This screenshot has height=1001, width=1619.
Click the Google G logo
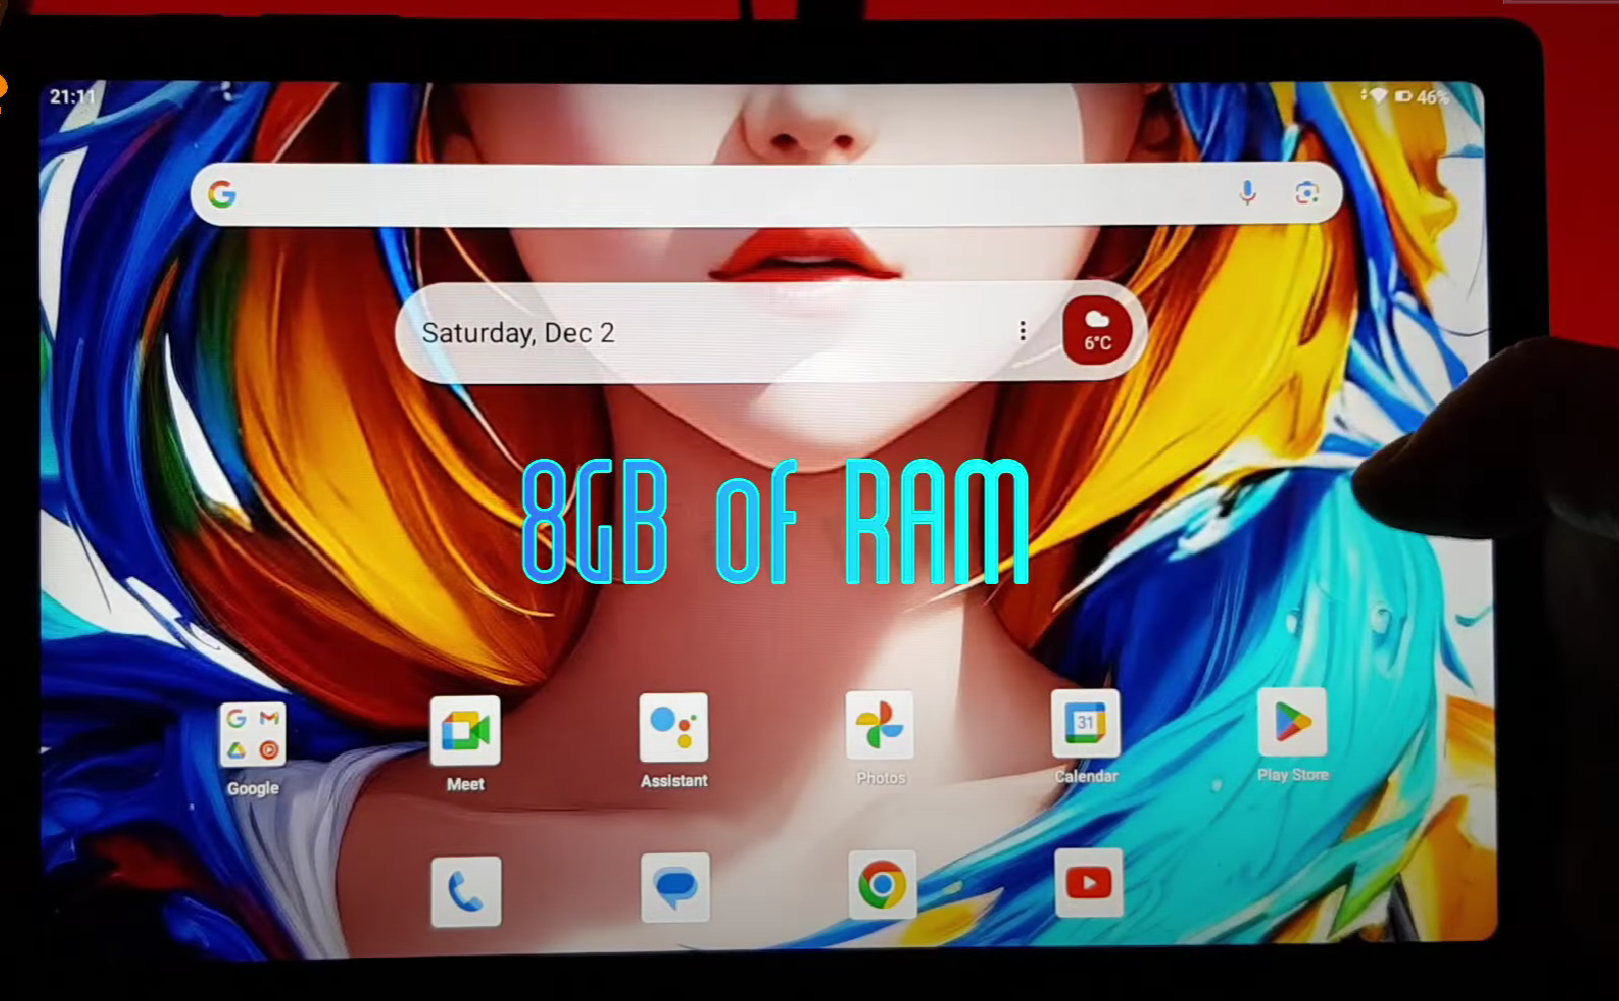tap(222, 194)
